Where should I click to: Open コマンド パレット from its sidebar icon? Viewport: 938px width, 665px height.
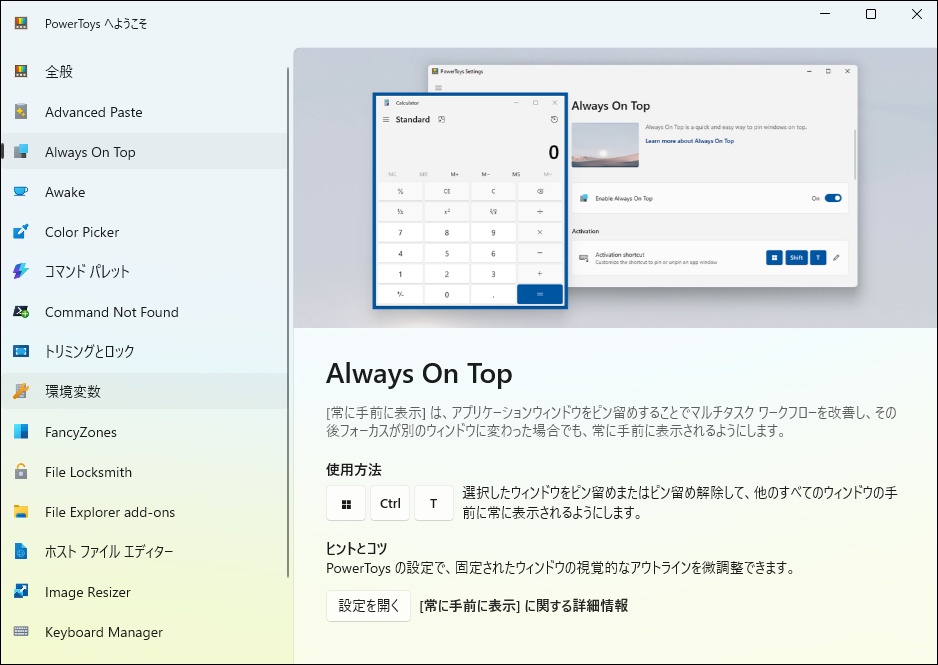(22, 272)
